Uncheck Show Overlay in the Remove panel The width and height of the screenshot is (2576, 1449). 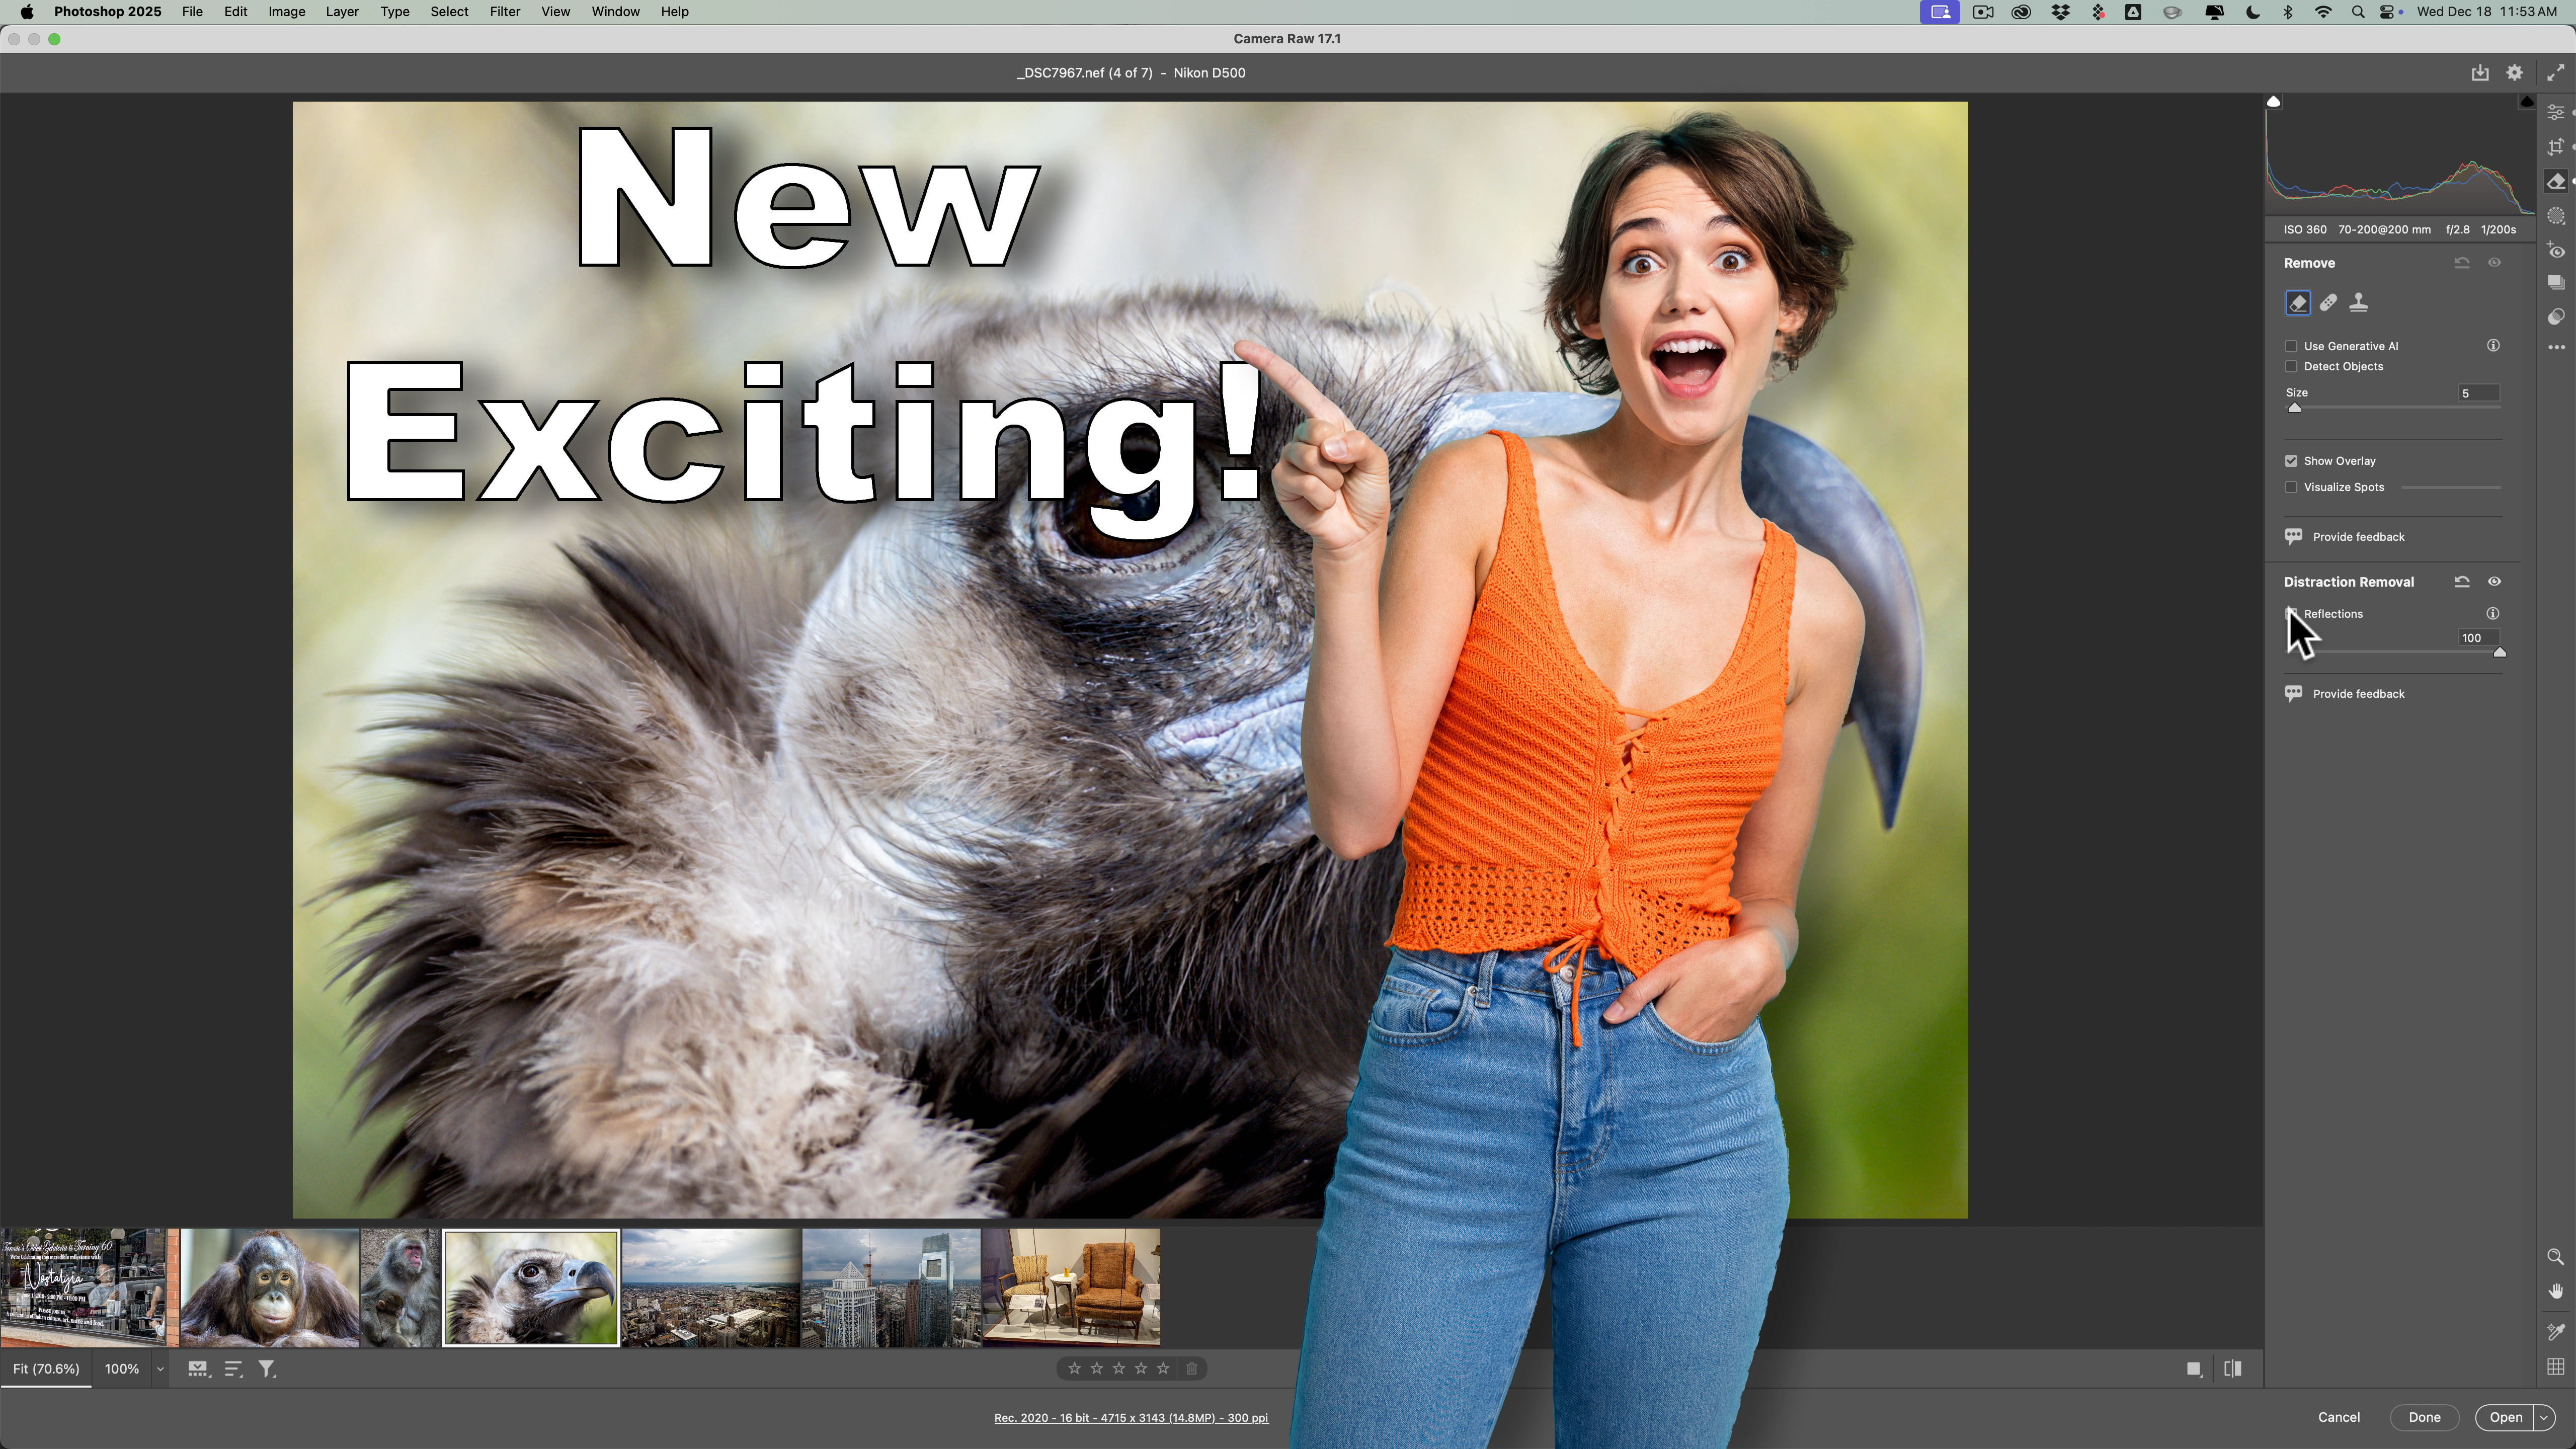[x=2292, y=461]
